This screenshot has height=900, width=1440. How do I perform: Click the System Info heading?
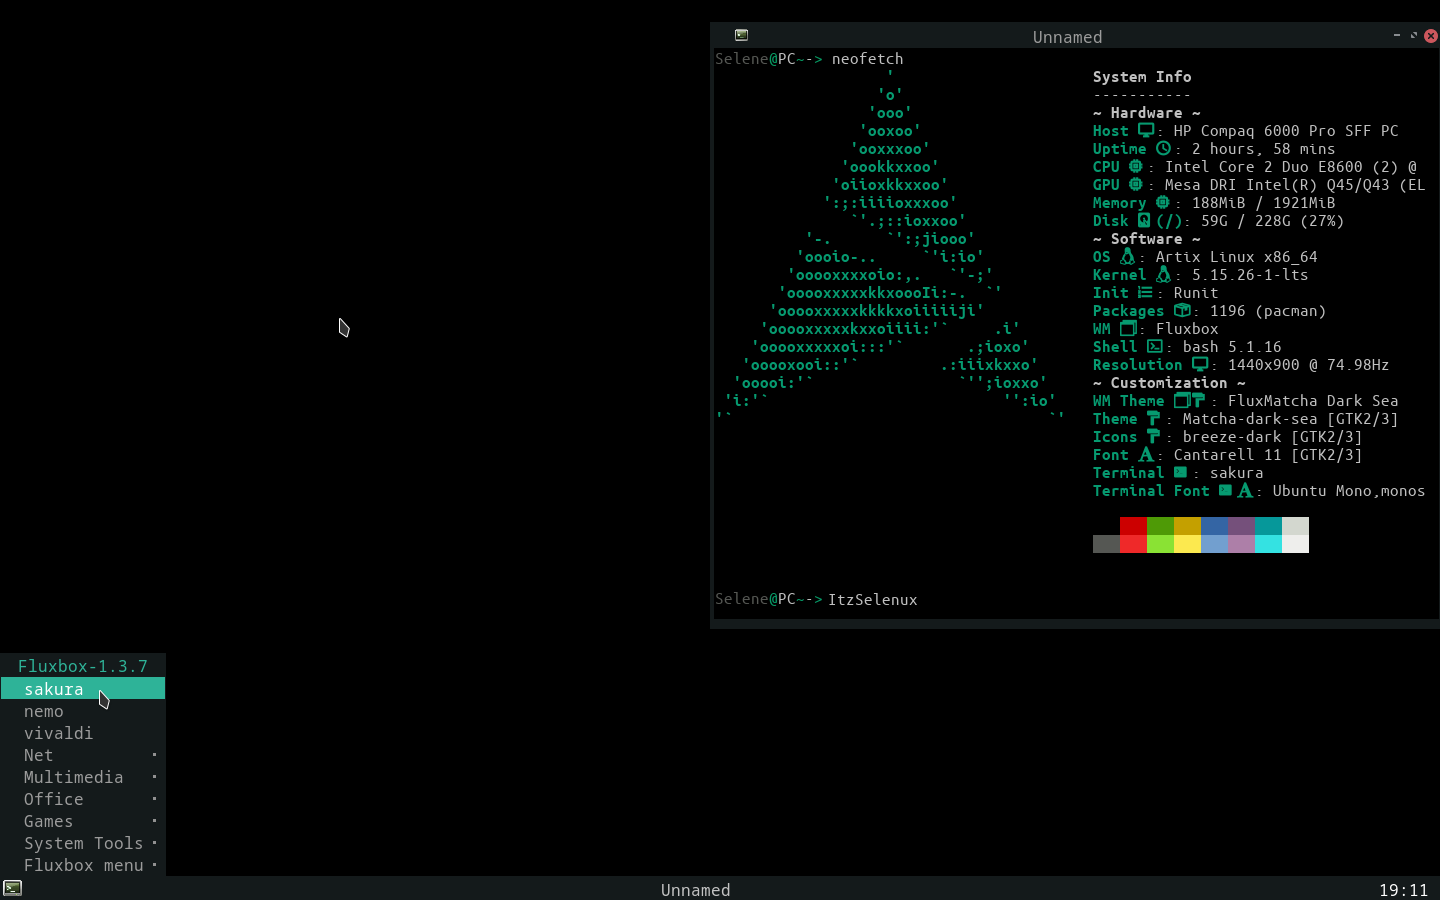click(x=1142, y=76)
